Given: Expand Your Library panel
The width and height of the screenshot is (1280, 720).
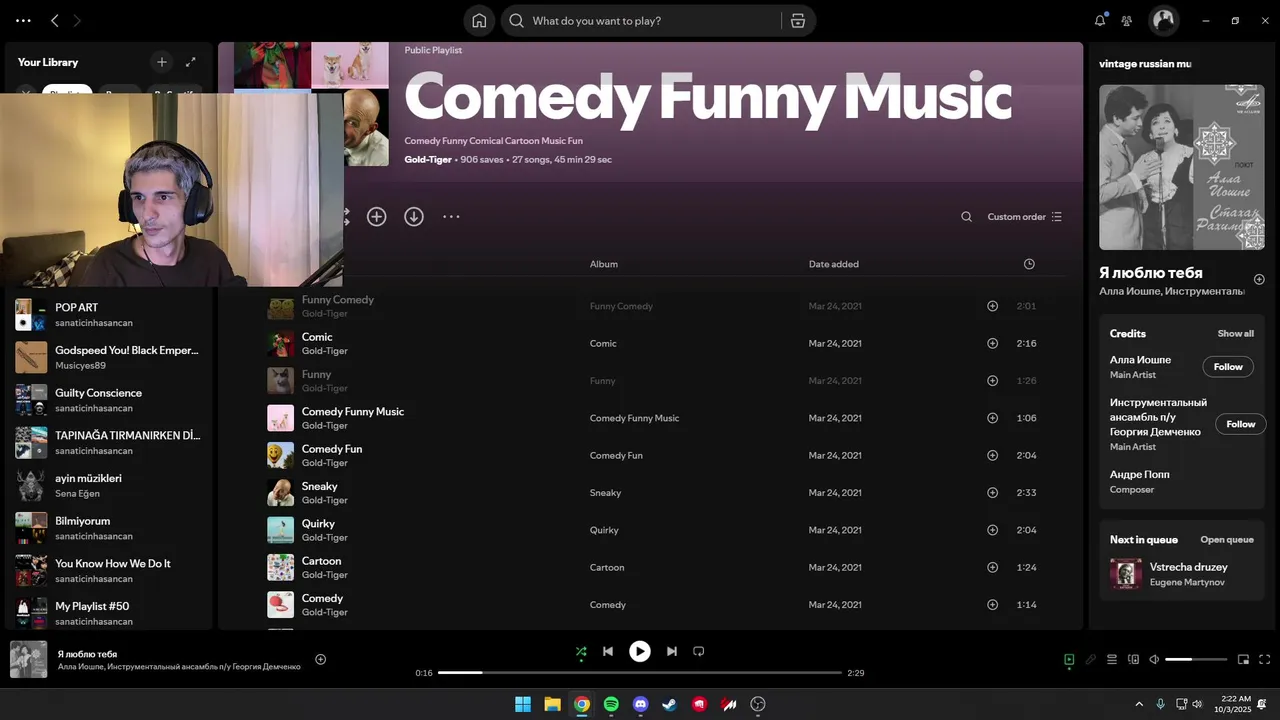Looking at the screenshot, I should [191, 62].
